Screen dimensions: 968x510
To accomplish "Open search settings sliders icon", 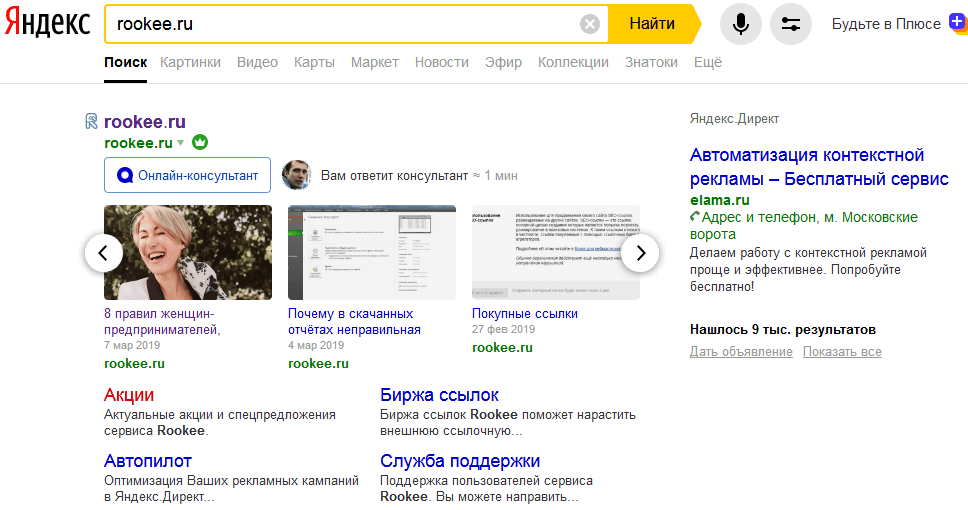I will coord(791,24).
